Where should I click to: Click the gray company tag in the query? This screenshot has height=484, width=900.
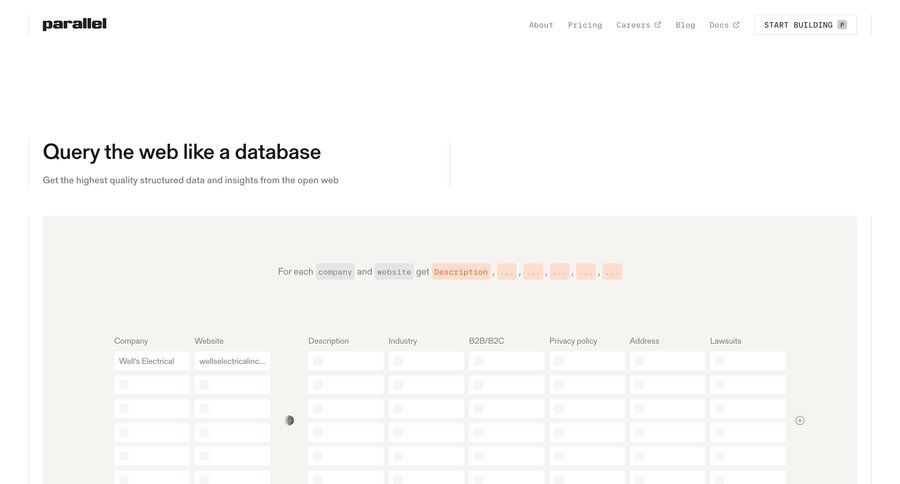coord(335,272)
